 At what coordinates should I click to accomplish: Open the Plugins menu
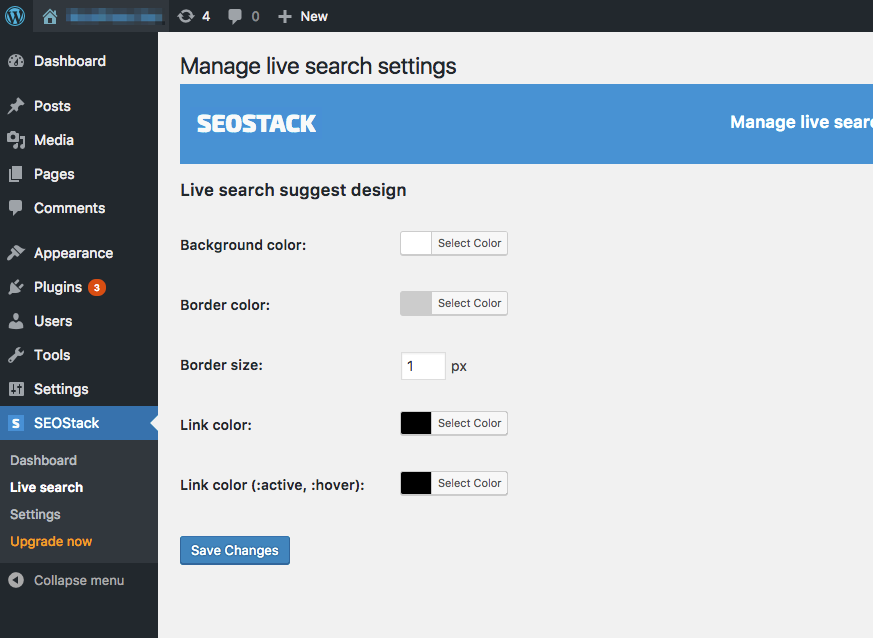tap(58, 287)
